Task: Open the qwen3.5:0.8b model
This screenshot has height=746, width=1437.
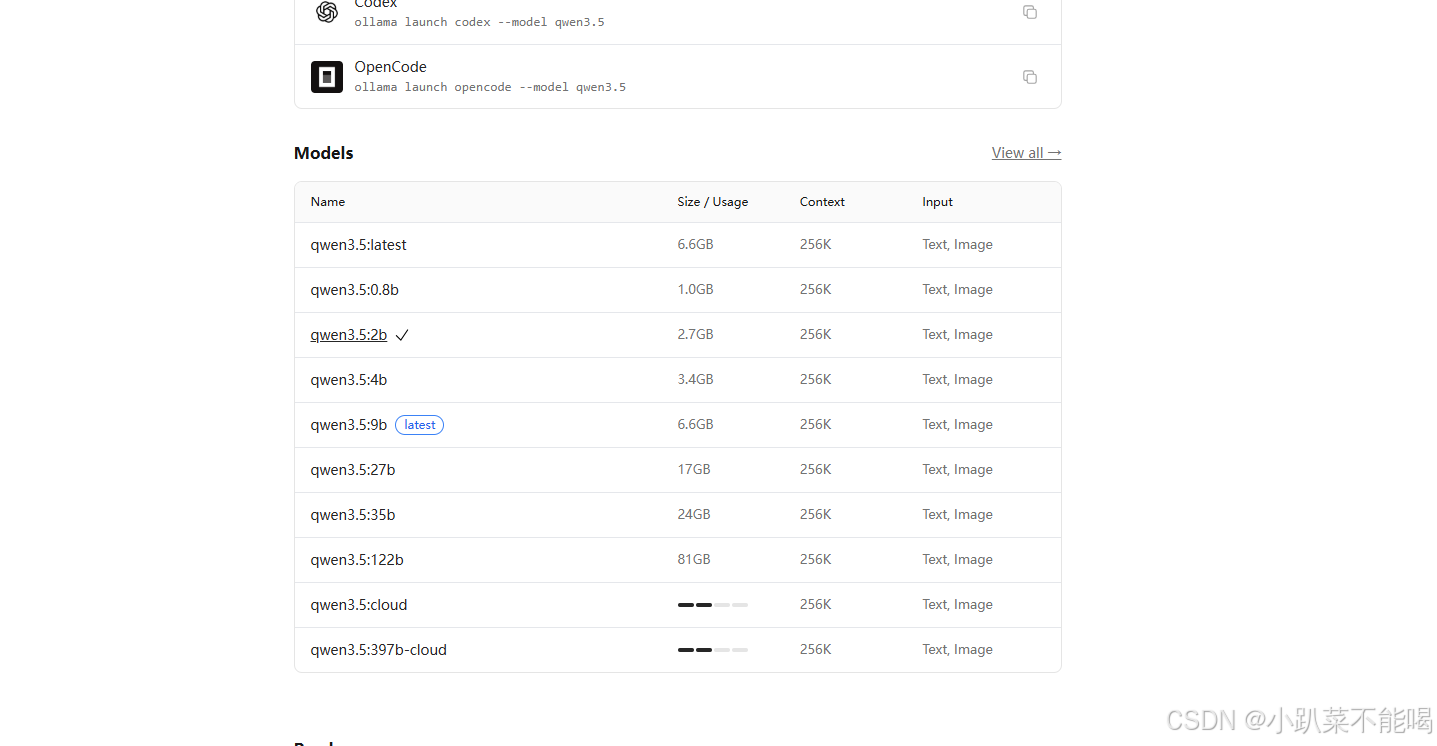Action: (355, 290)
